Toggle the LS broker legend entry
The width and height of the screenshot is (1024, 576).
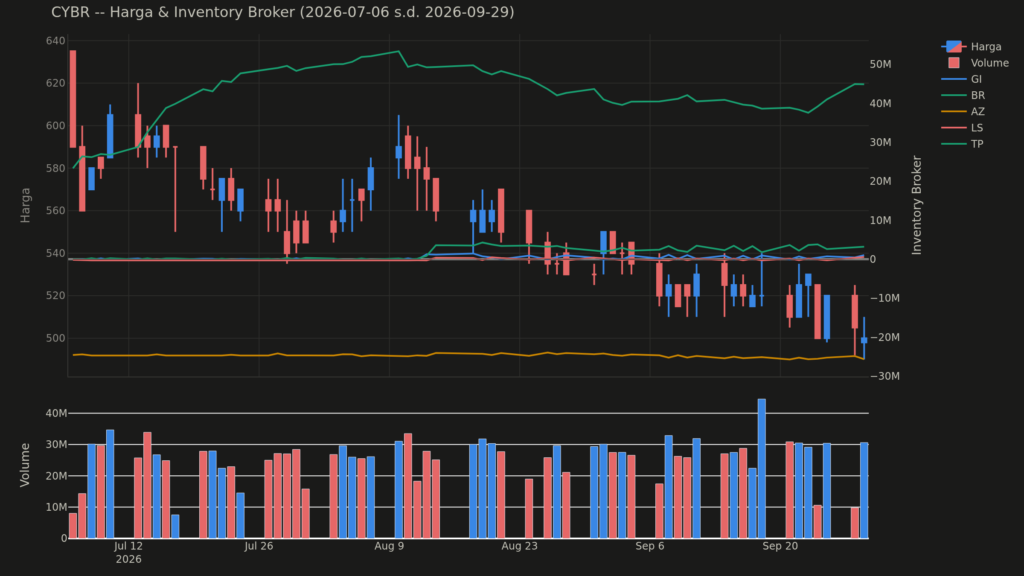tap(963, 128)
